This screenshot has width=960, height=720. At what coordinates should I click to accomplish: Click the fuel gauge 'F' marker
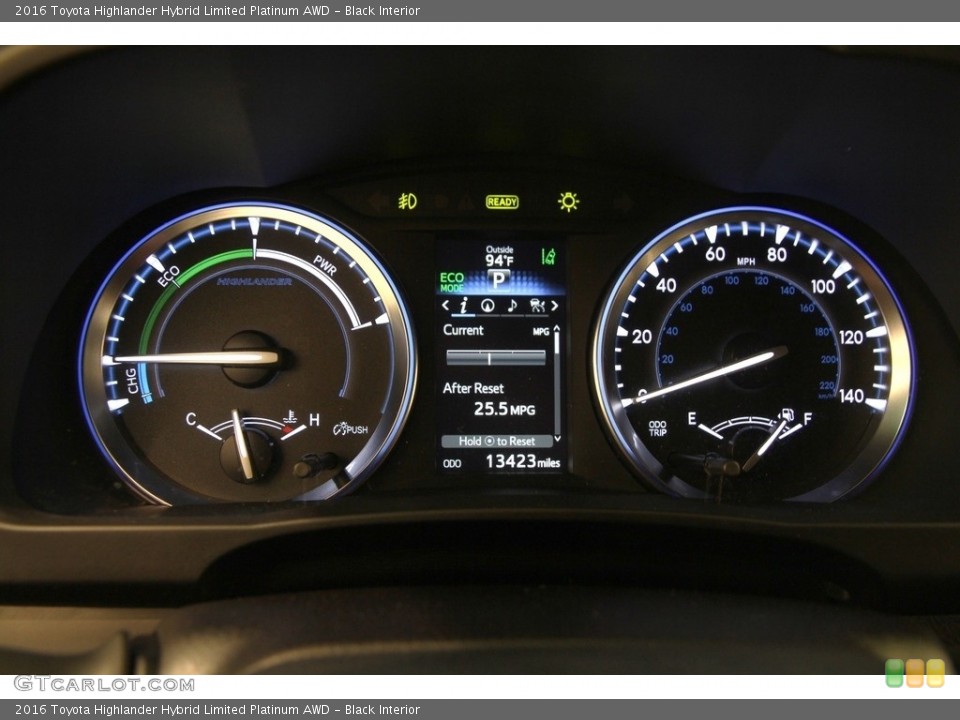(x=808, y=419)
